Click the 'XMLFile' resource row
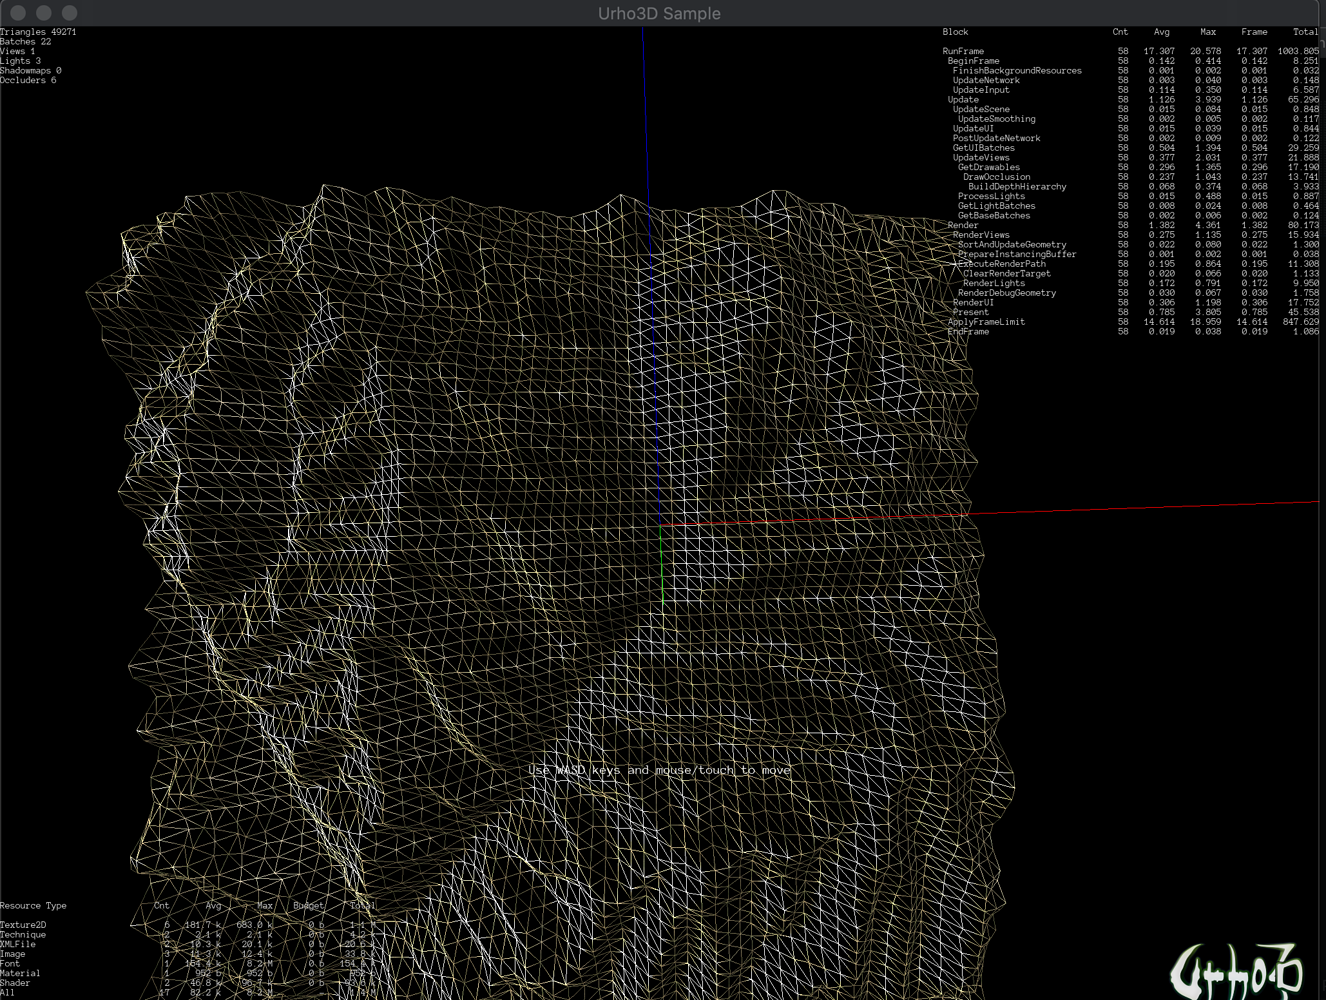The height and width of the screenshot is (1000, 1326). [x=188, y=944]
